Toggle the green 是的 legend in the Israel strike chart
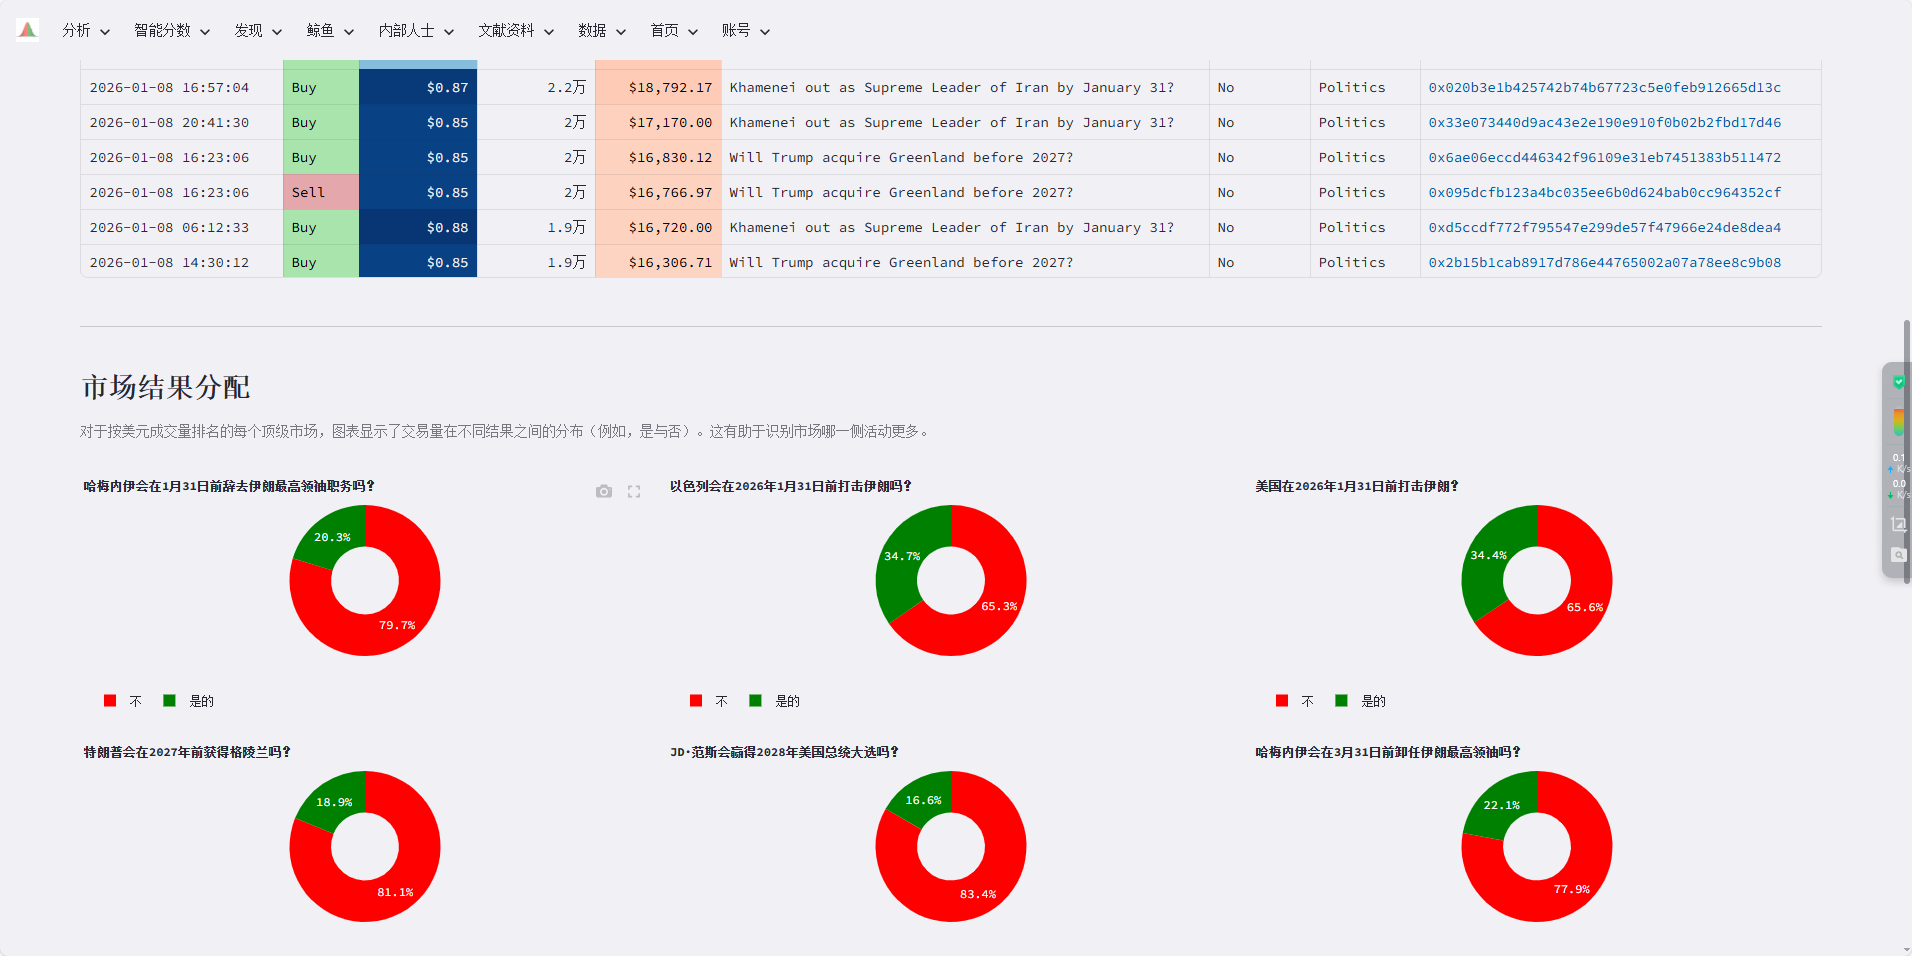The image size is (1912, 956). point(775,701)
